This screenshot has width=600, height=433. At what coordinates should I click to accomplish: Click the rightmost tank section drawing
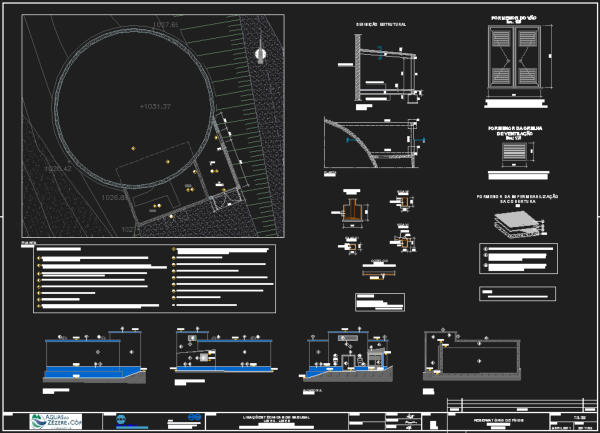(473, 358)
